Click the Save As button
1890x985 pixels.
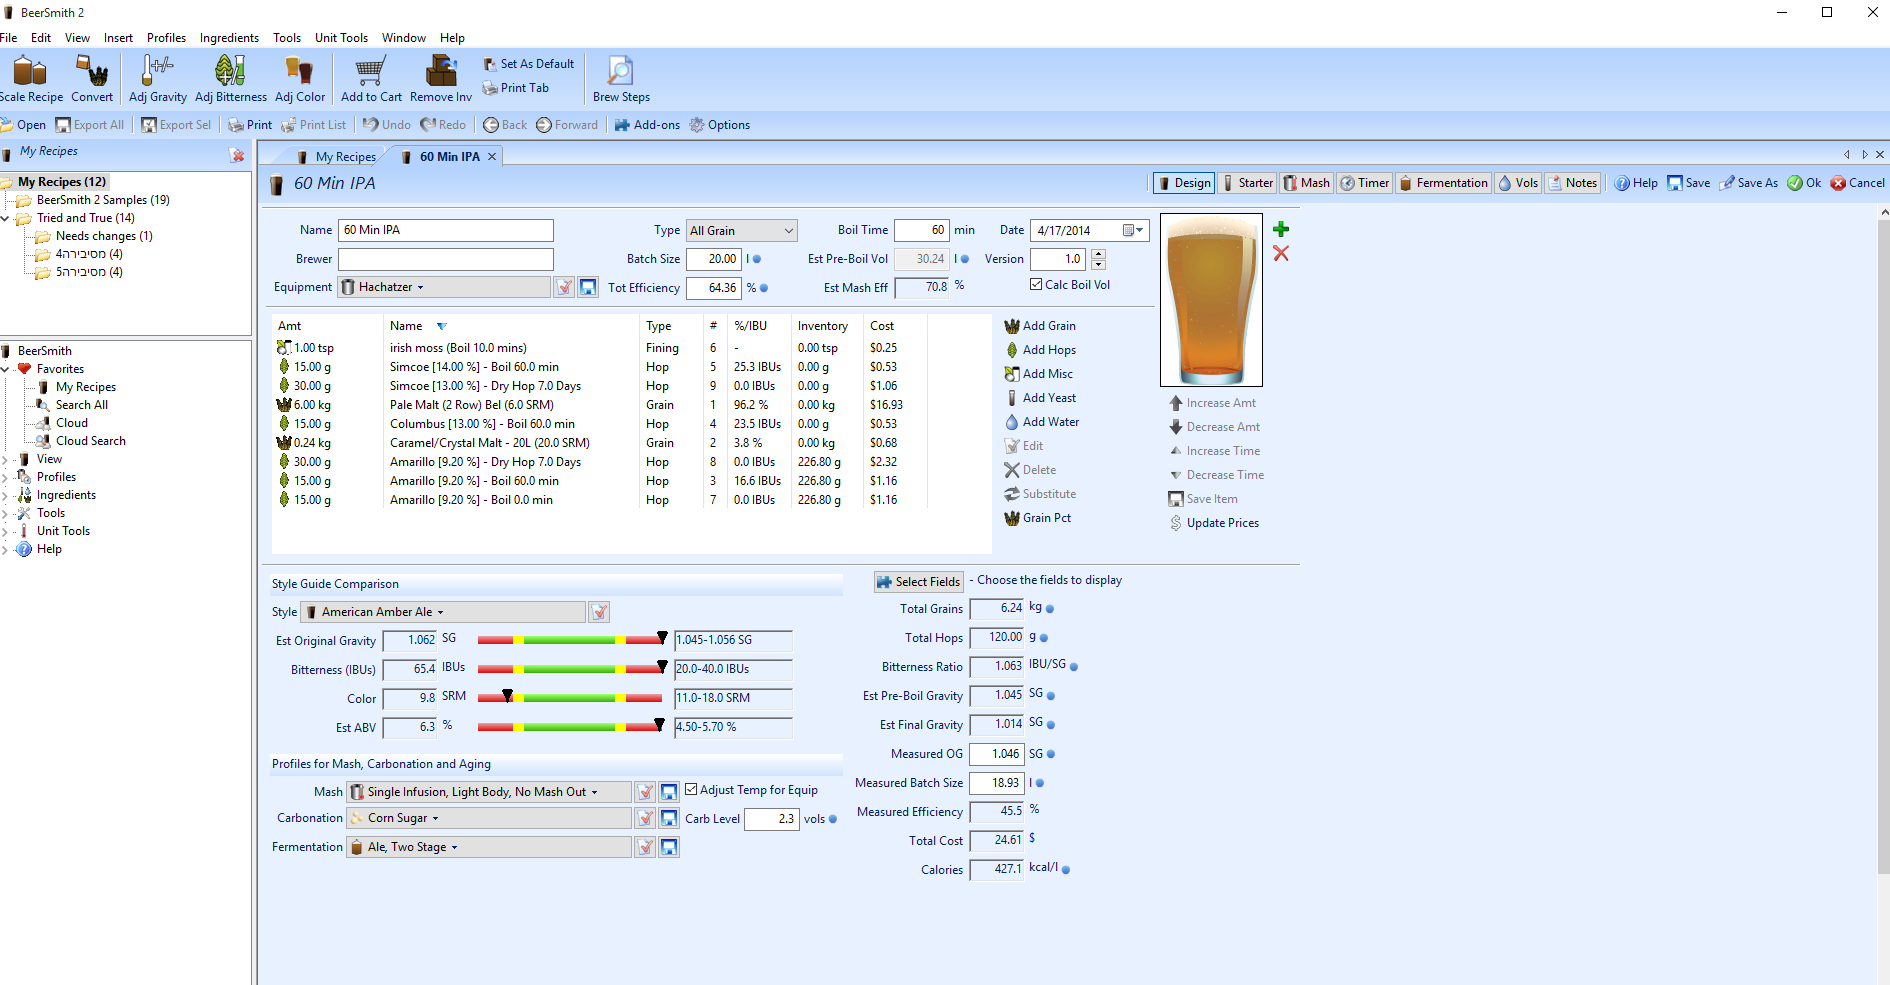pyautogui.click(x=1749, y=183)
